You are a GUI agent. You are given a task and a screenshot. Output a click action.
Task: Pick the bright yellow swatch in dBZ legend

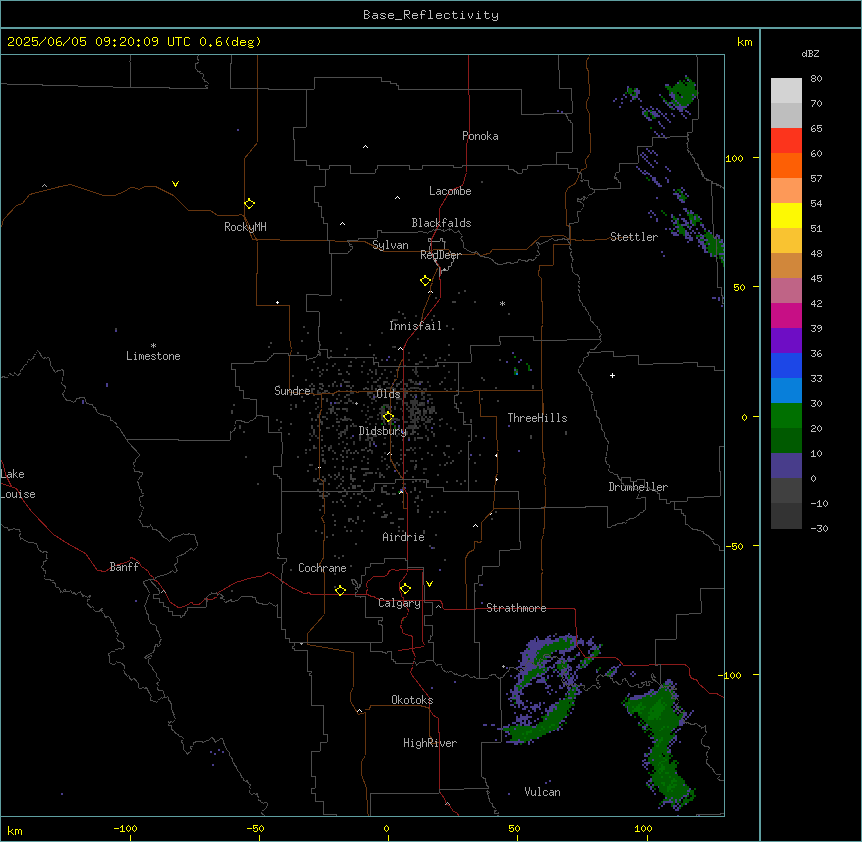(x=786, y=215)
